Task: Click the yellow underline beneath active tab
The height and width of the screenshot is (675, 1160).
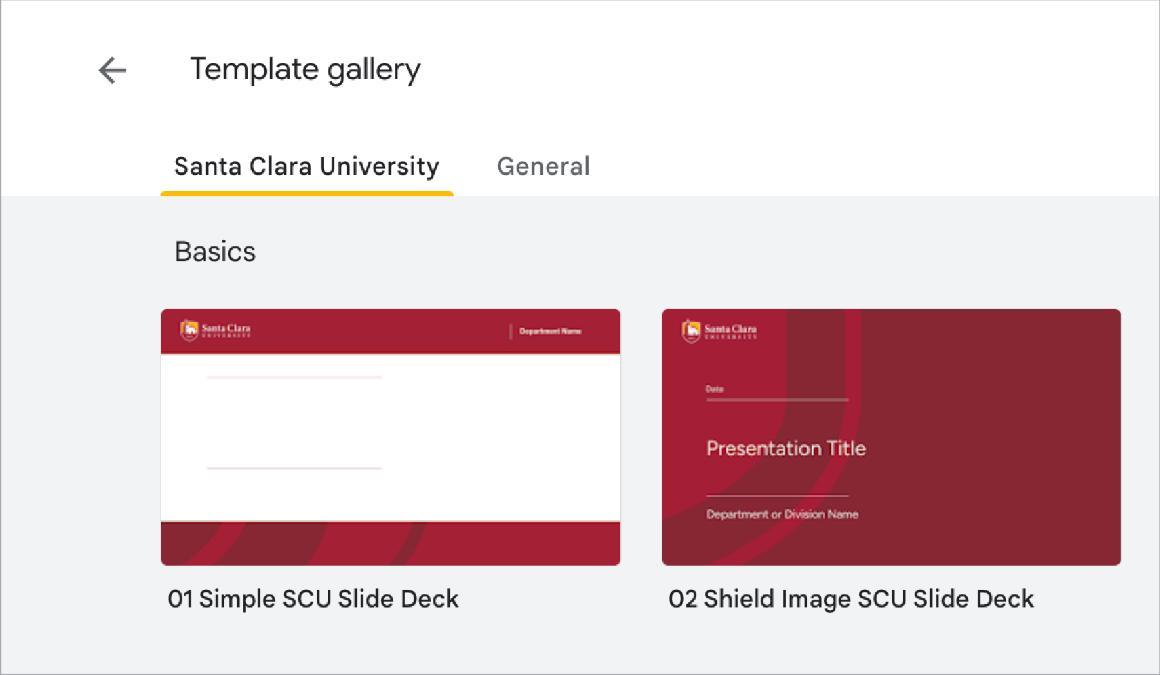Action: [x=306, y=190]
